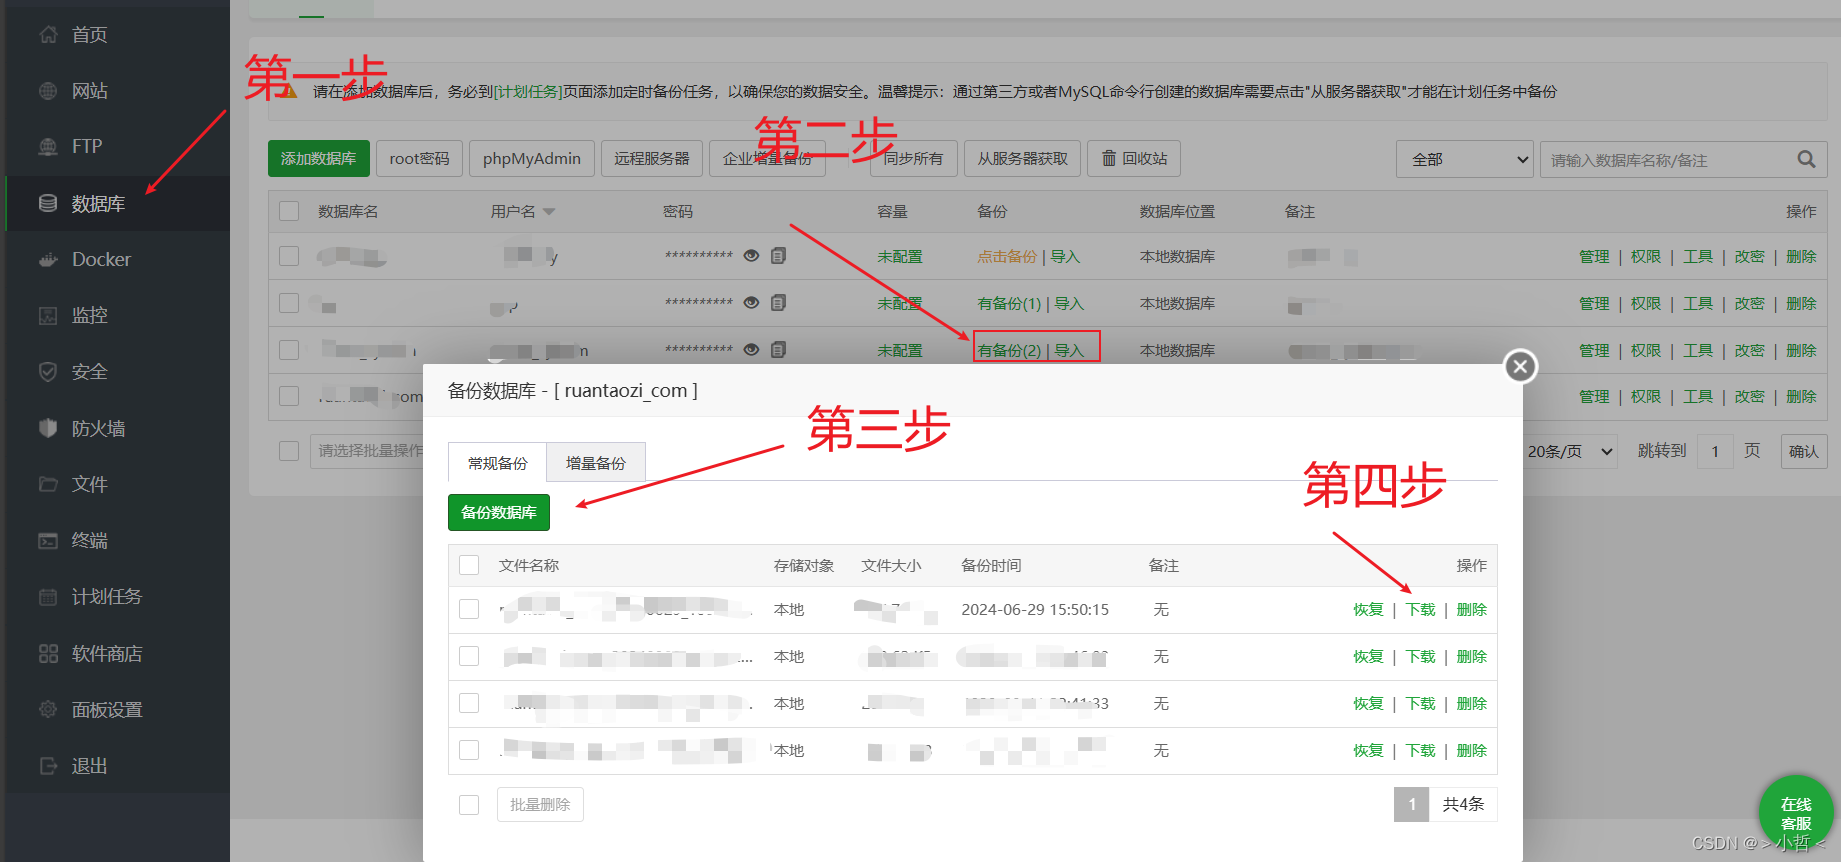Open phpMyAdmin

(532, 159)
